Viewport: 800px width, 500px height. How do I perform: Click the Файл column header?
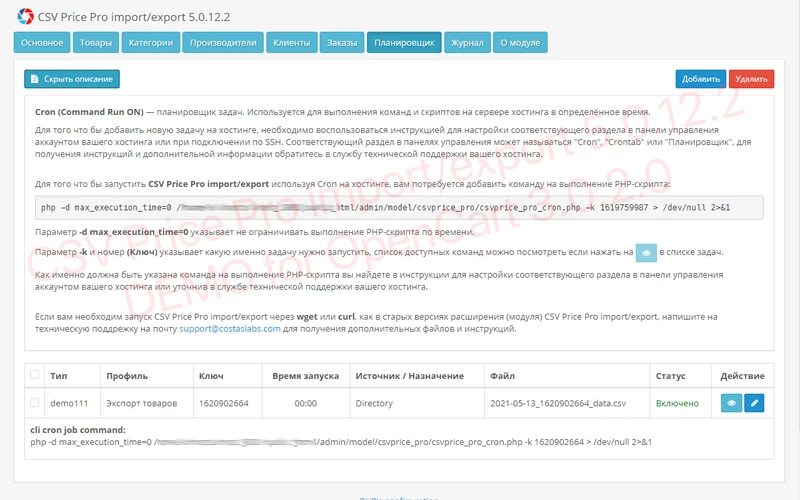pos(503,376)
